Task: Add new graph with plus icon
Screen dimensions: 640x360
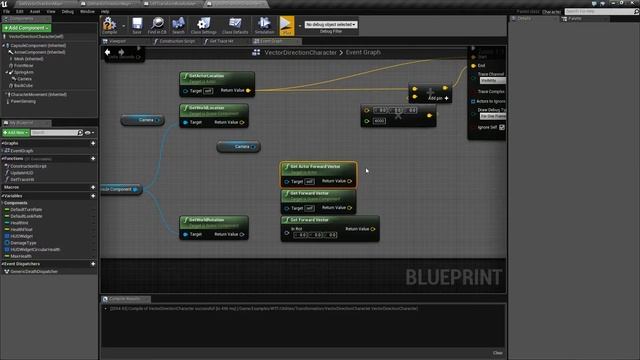Action: tap(93, 143)
